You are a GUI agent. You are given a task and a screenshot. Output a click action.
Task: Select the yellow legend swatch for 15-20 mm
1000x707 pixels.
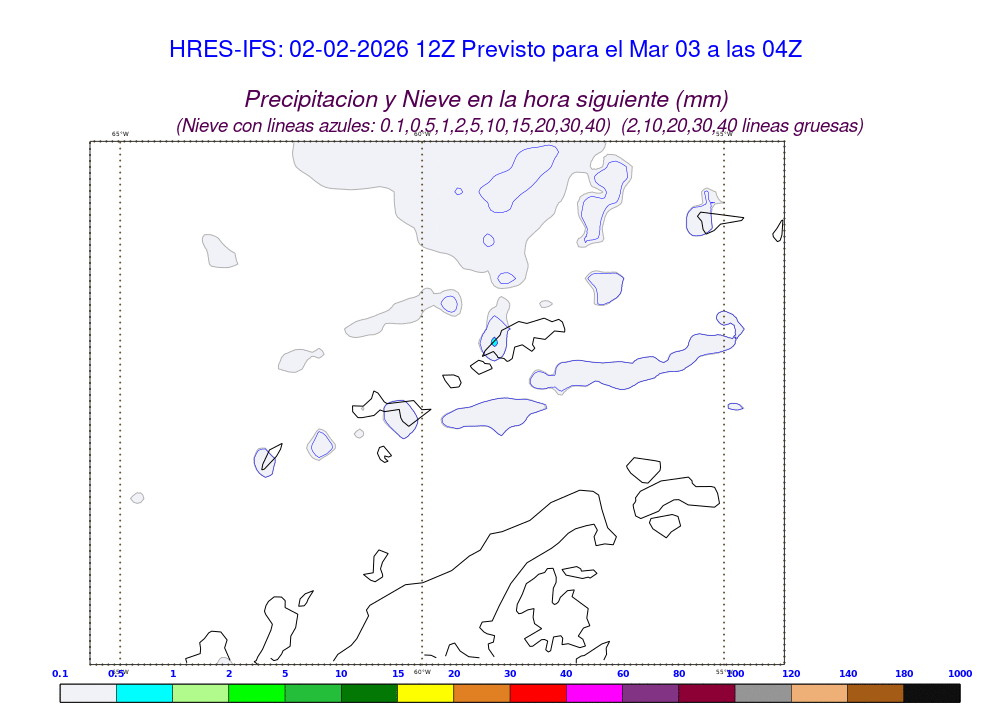pos(426,693)
